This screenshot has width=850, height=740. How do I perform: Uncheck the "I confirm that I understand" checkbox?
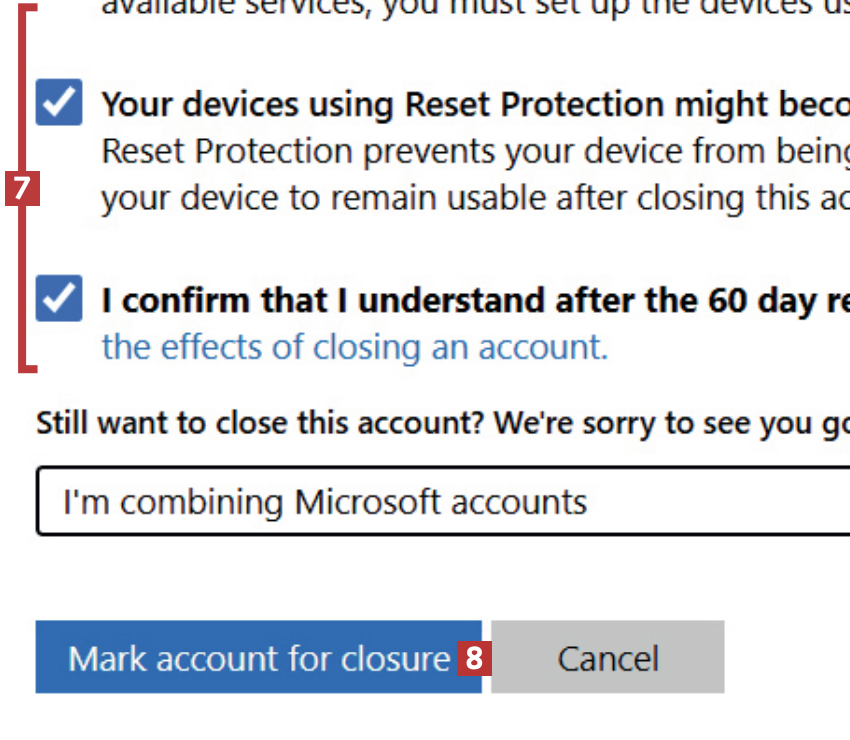click(x=59, y=299)
